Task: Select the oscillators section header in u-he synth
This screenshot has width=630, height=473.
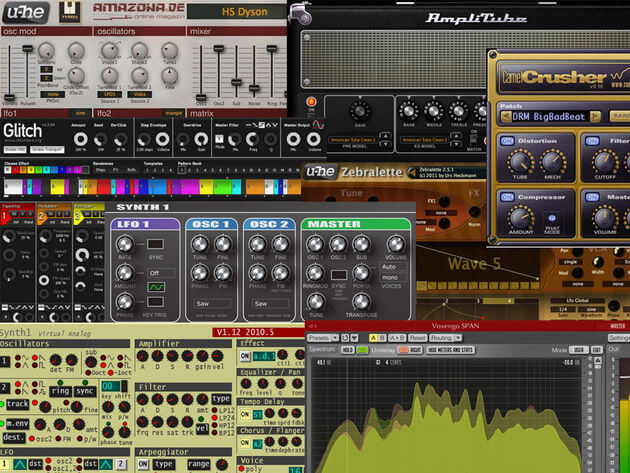Action: tap(139, 31)
